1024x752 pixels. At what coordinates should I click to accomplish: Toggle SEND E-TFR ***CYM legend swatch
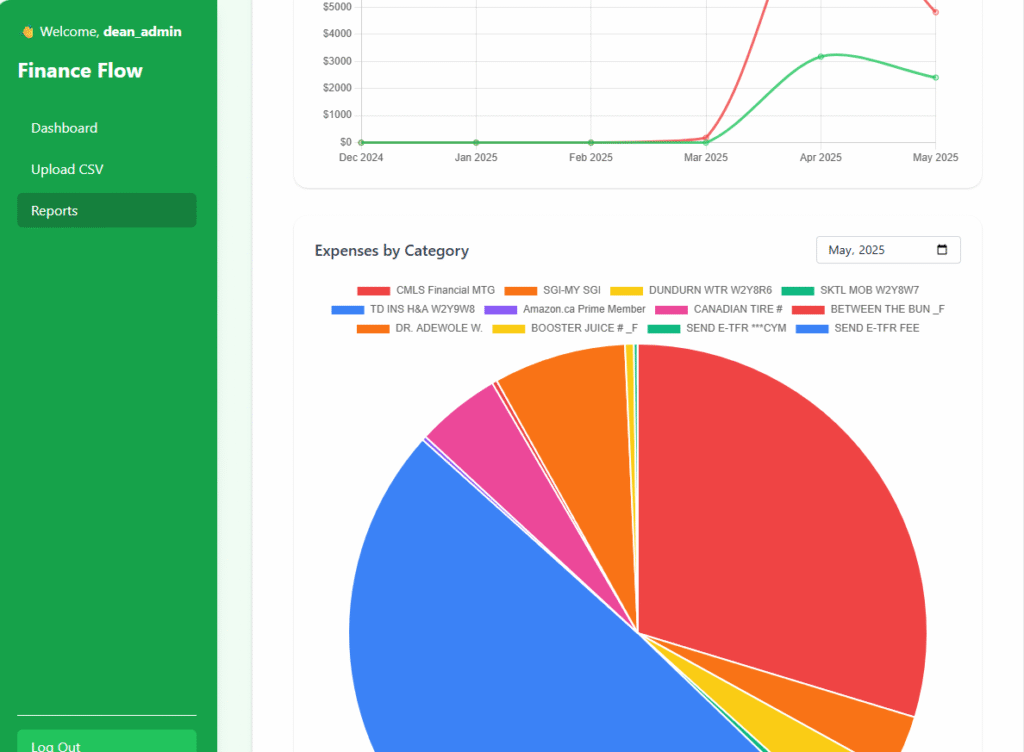(x=664, y=328)
